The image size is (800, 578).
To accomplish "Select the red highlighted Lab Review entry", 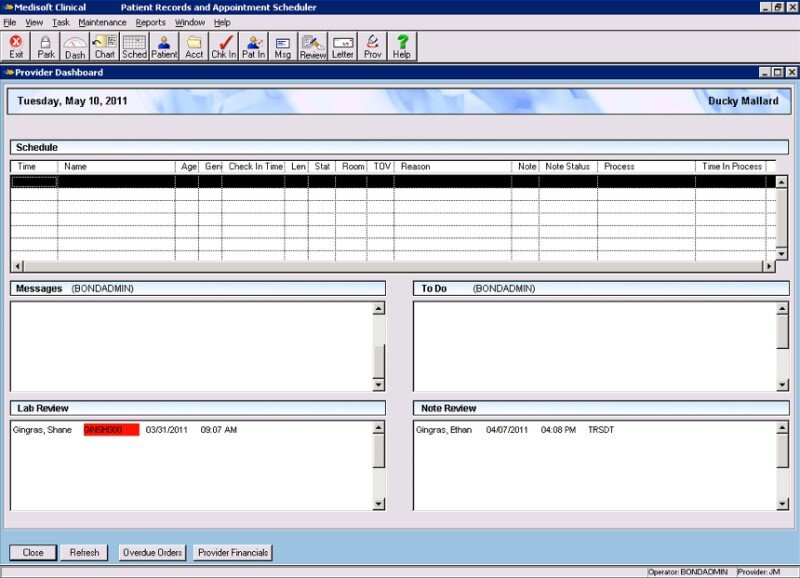I will tap(111, 430).
